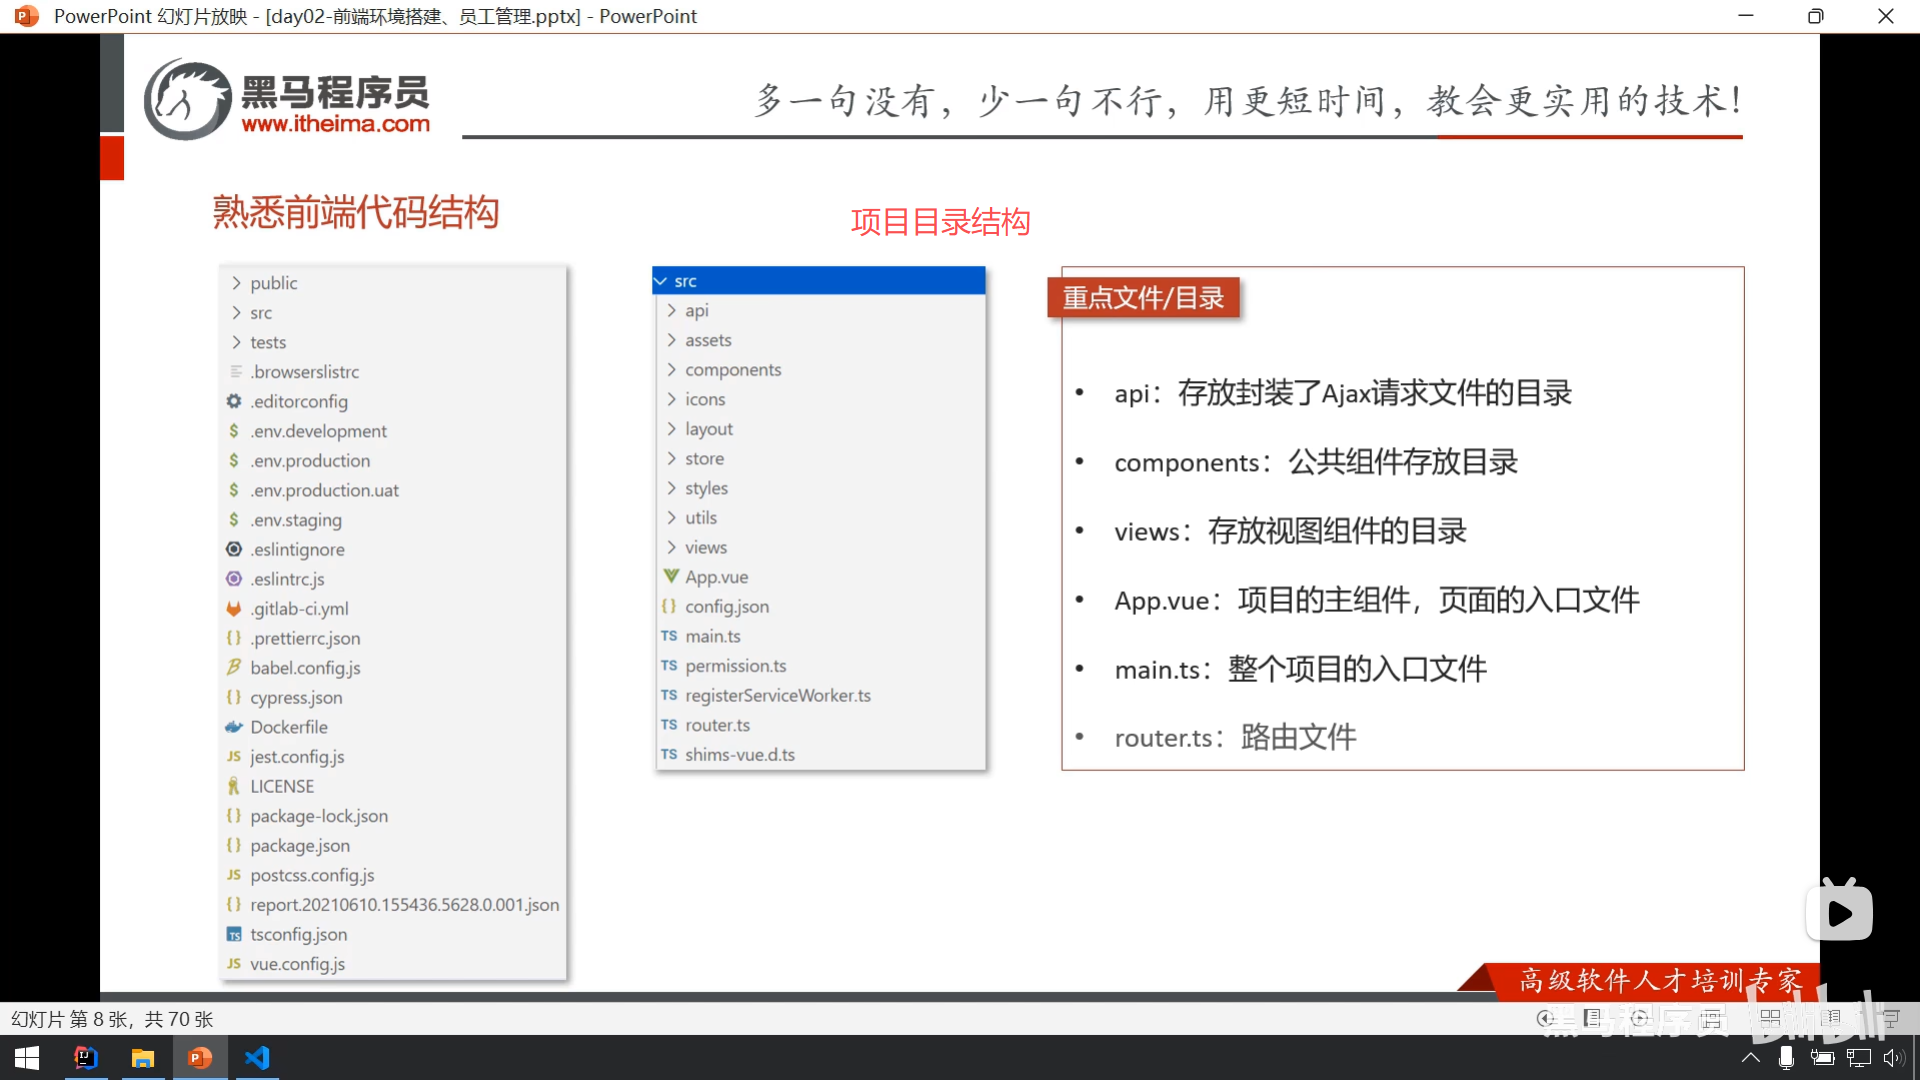Click the volume speaker tray icon
Screen dimensions: 1920x1080
click(1893, 1058)
